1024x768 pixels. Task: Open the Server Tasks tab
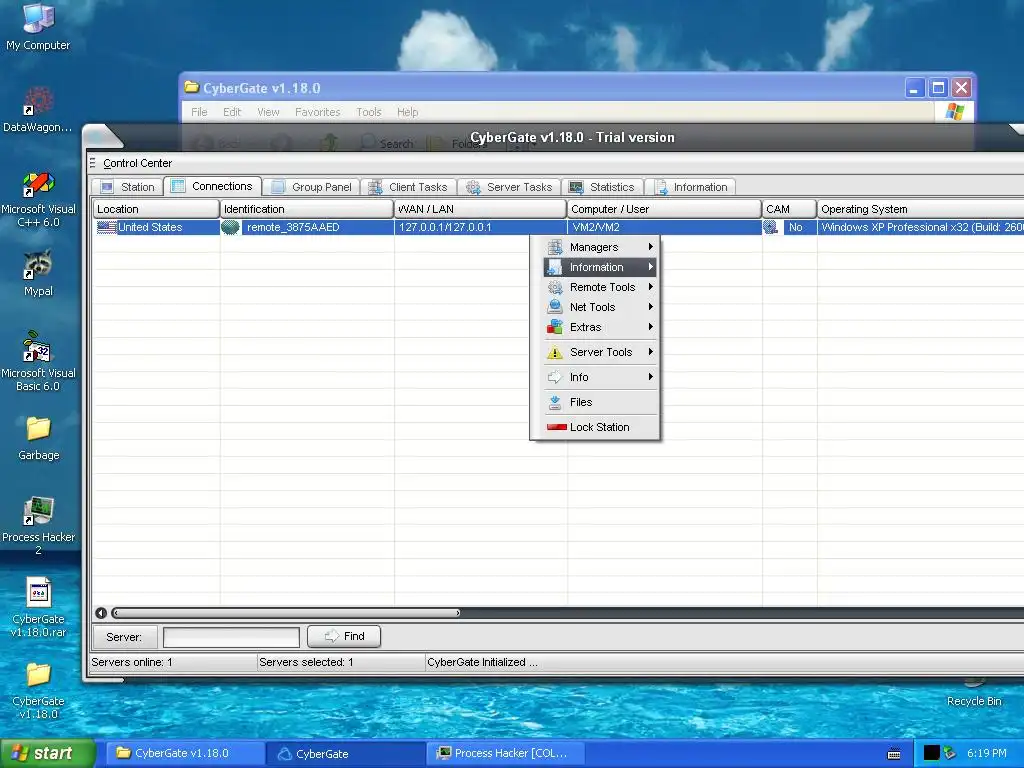click(509, 187)
